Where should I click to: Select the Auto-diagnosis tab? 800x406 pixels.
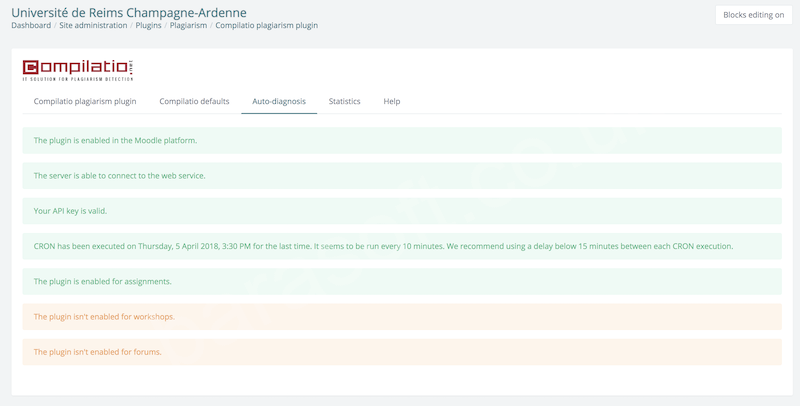coord(279,101)
